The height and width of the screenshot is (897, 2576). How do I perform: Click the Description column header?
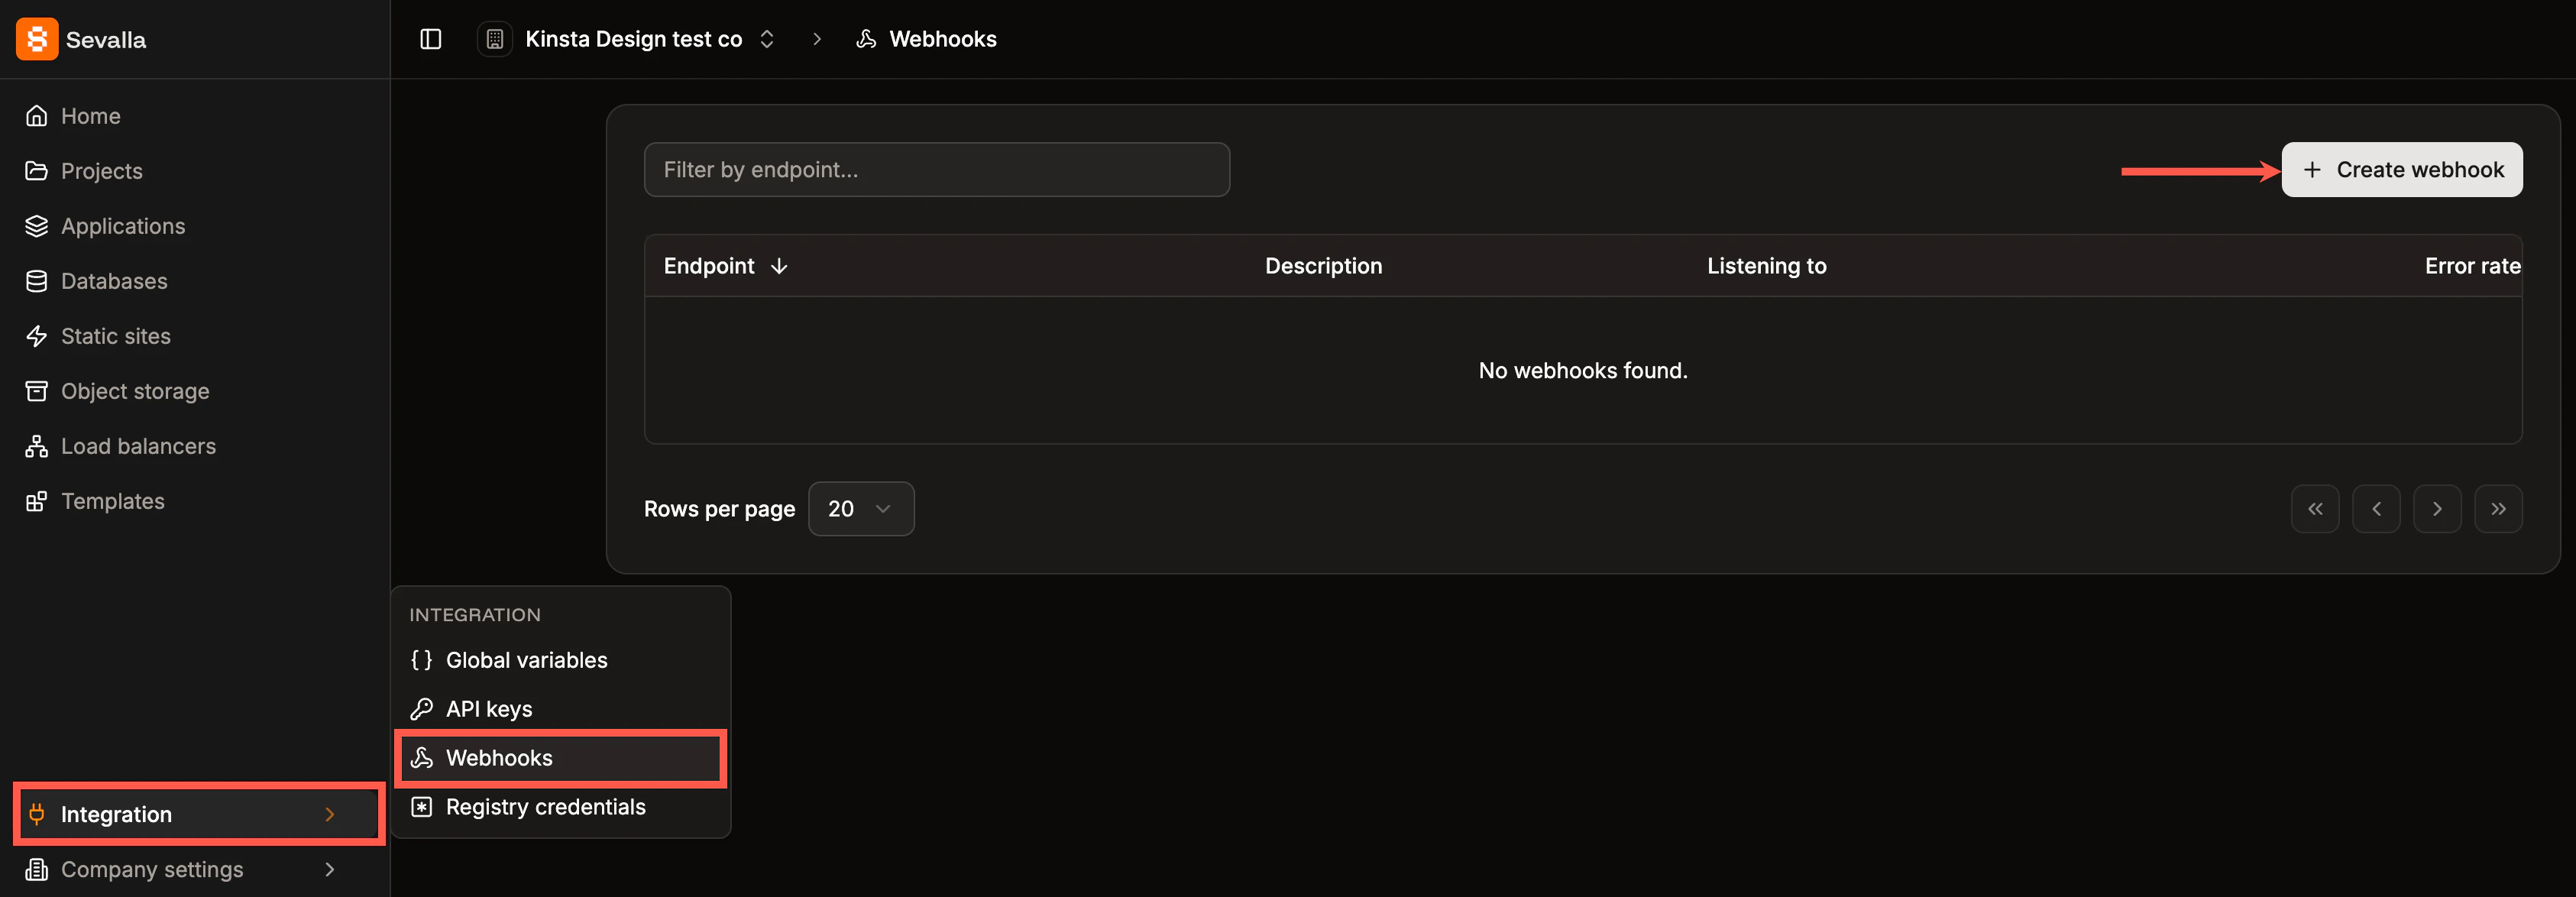[1323, 266]
